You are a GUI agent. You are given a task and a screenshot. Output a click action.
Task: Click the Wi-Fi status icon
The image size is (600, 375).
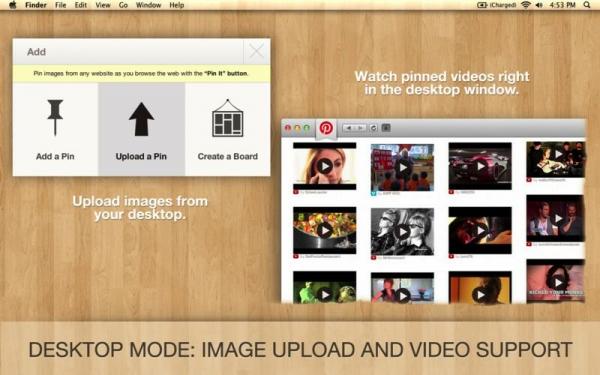point(526,5)
